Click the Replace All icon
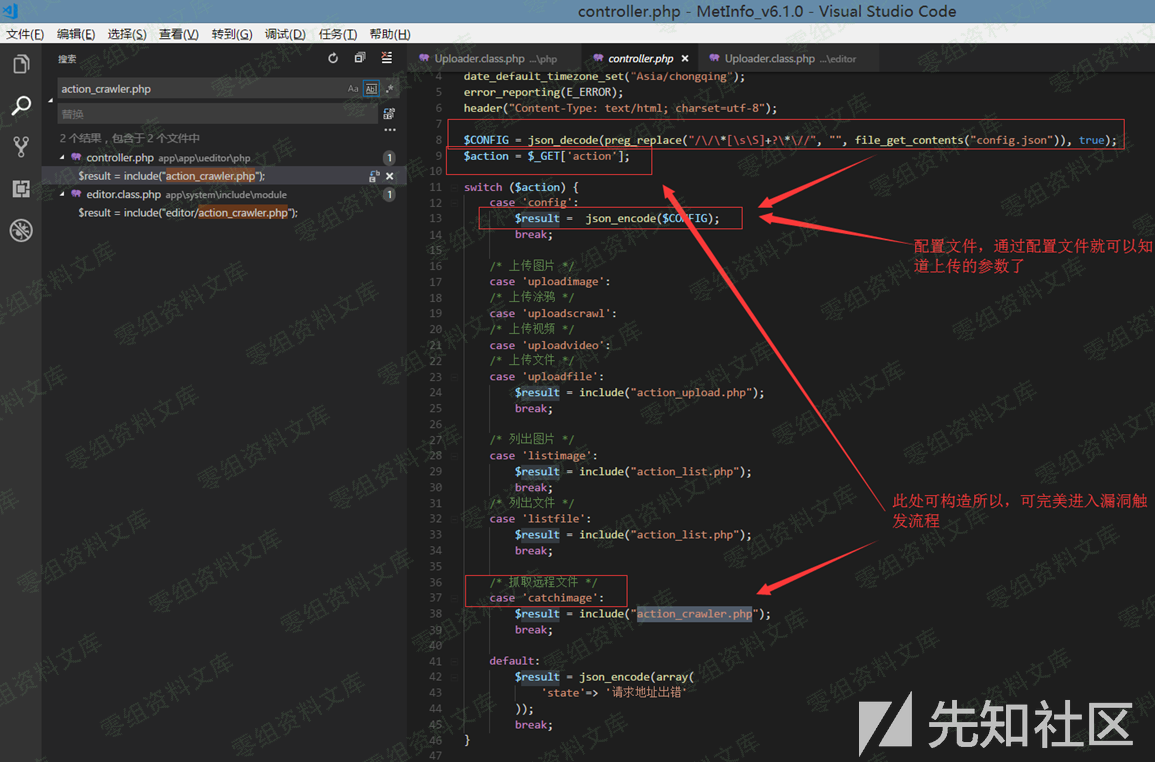 (x=389, y=114)
